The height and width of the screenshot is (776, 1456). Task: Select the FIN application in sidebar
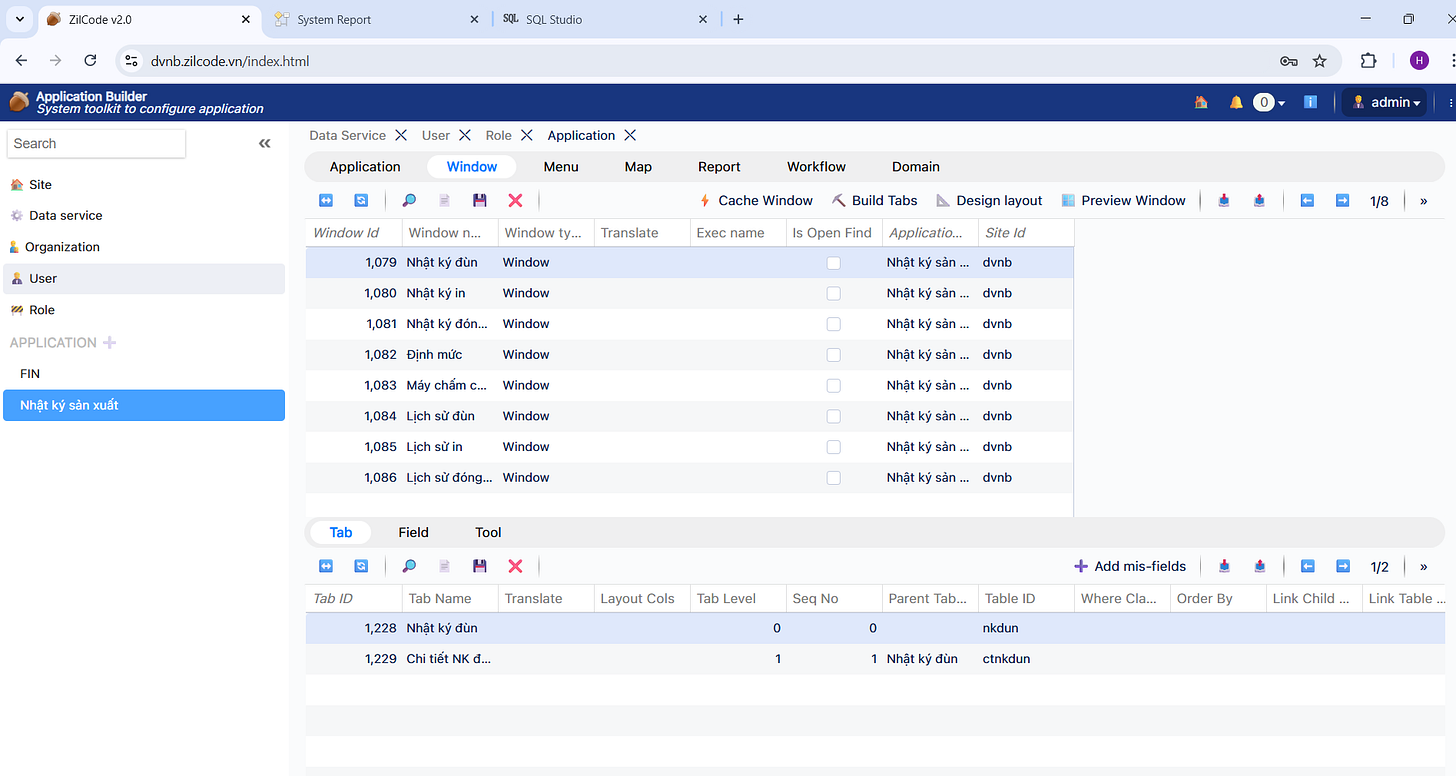144,374
